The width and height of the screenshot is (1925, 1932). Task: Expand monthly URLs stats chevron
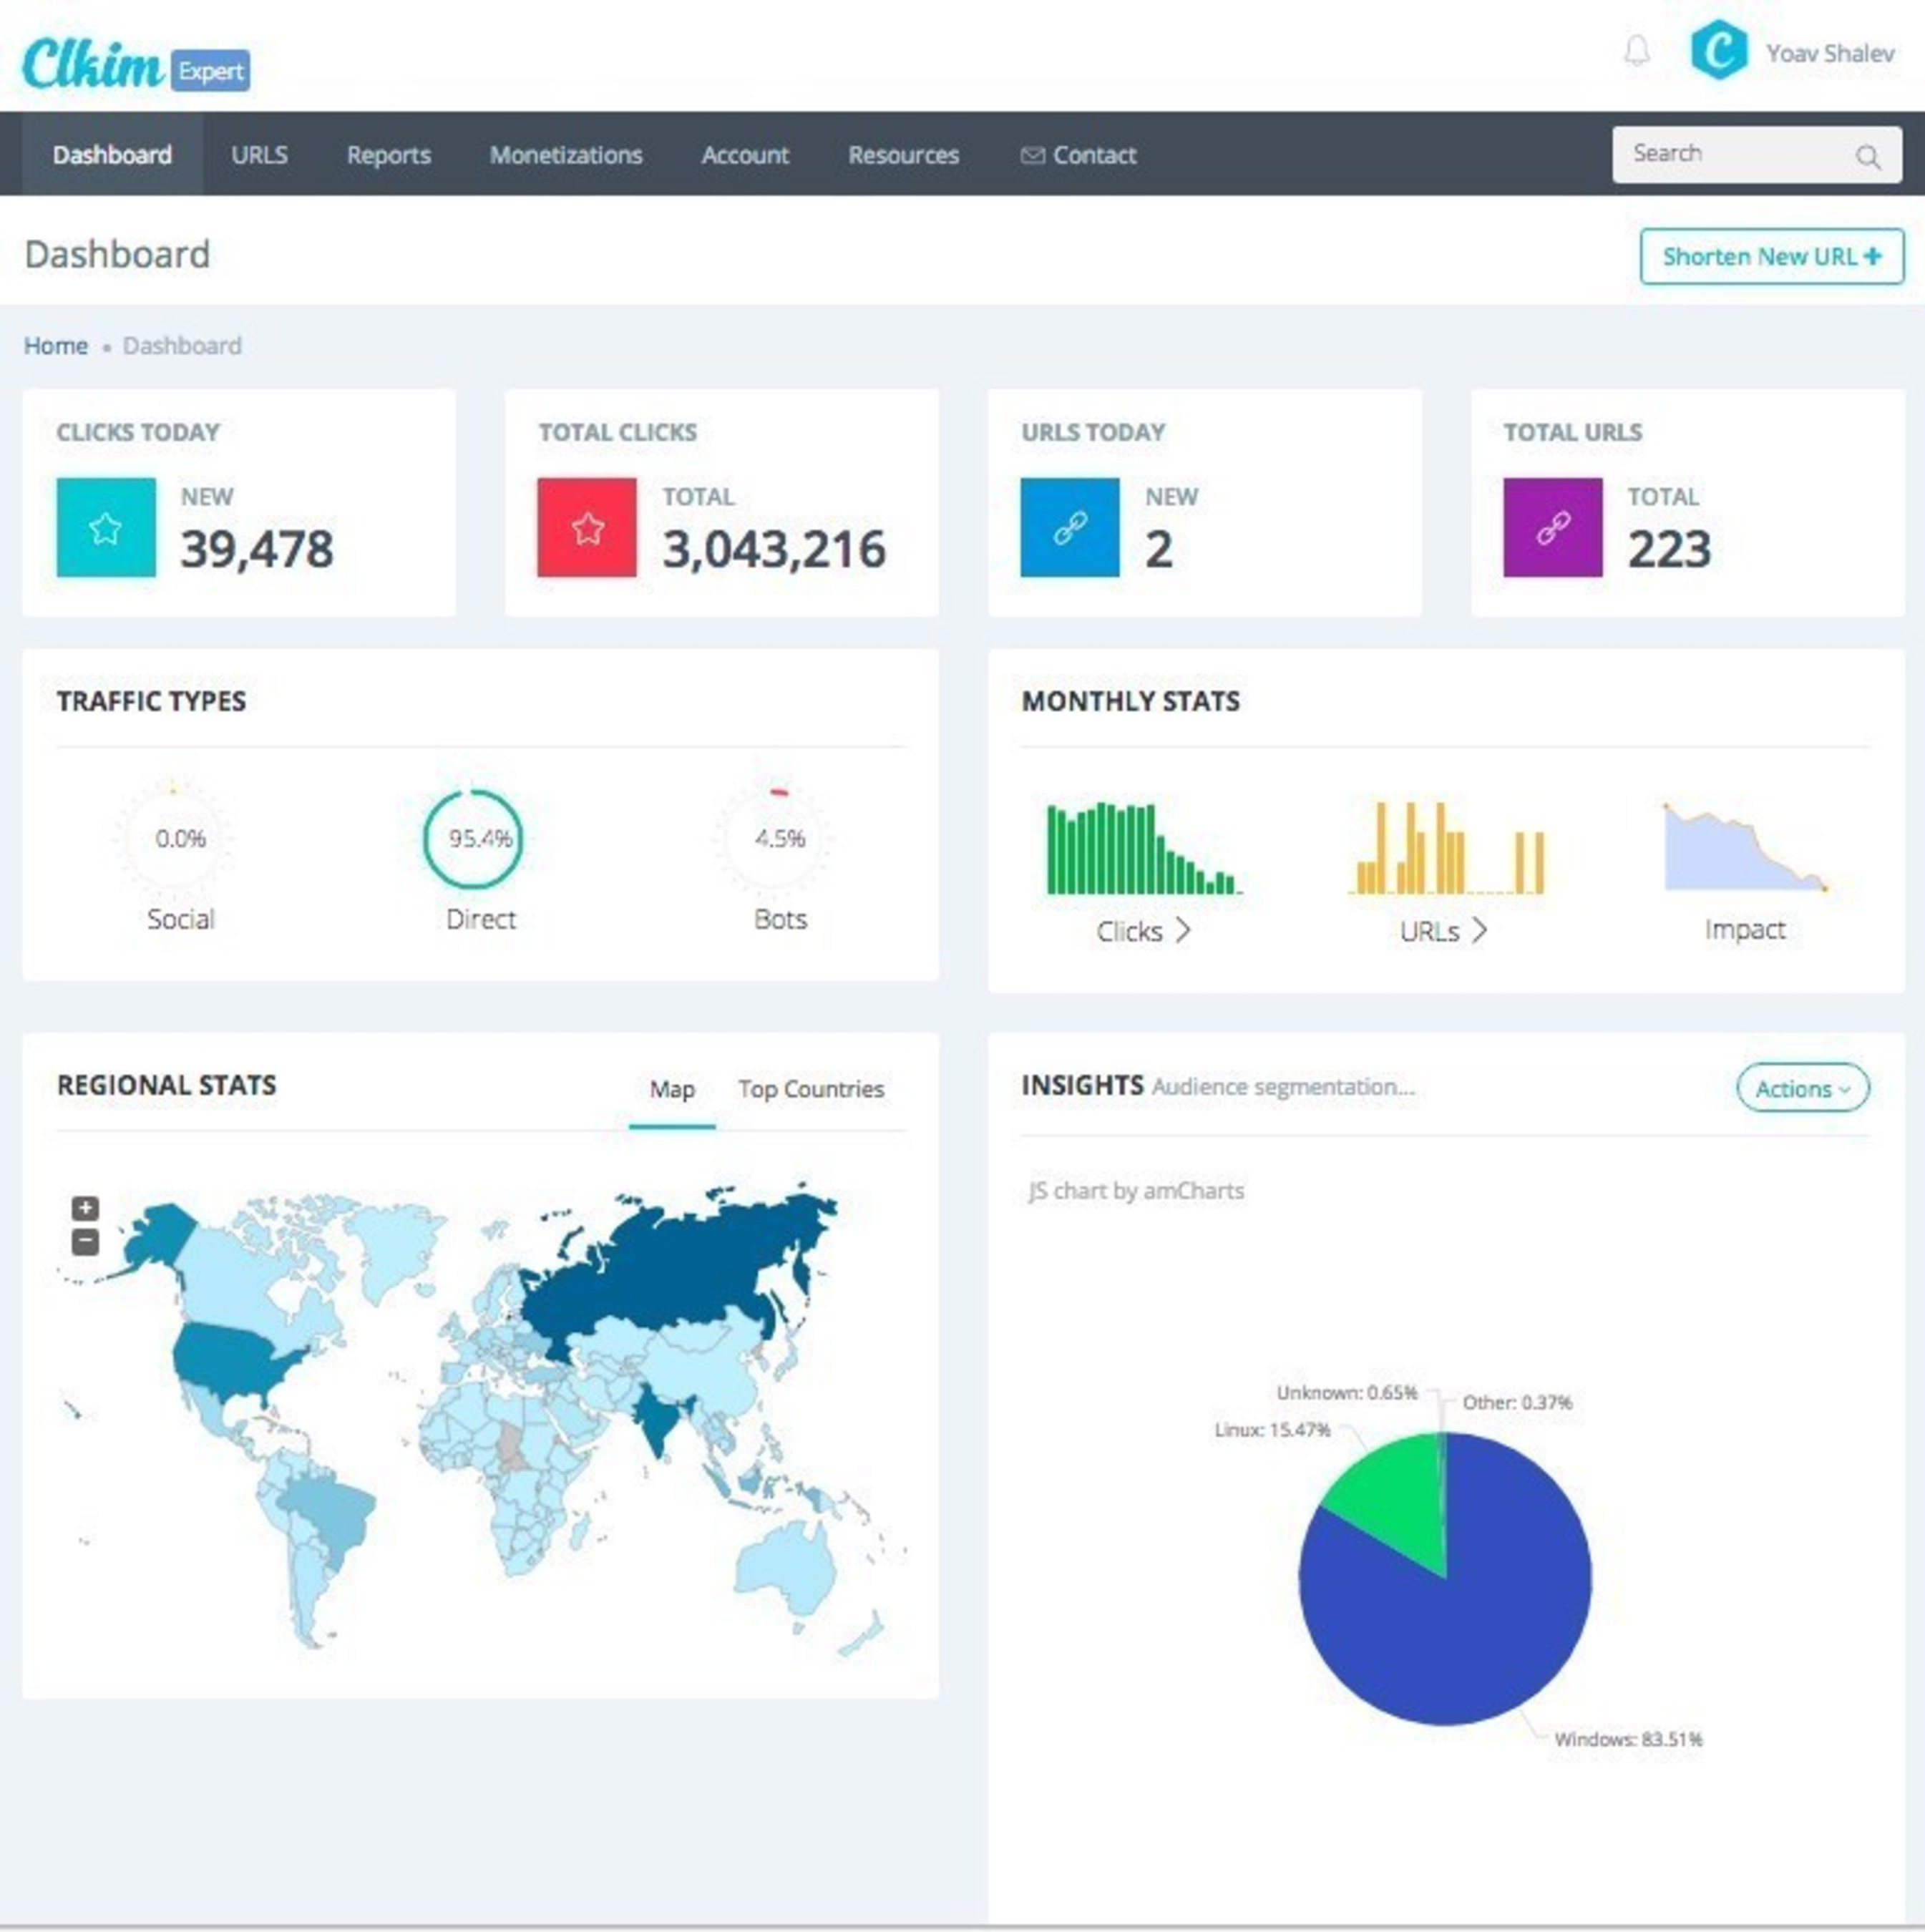coord(1480,930)
